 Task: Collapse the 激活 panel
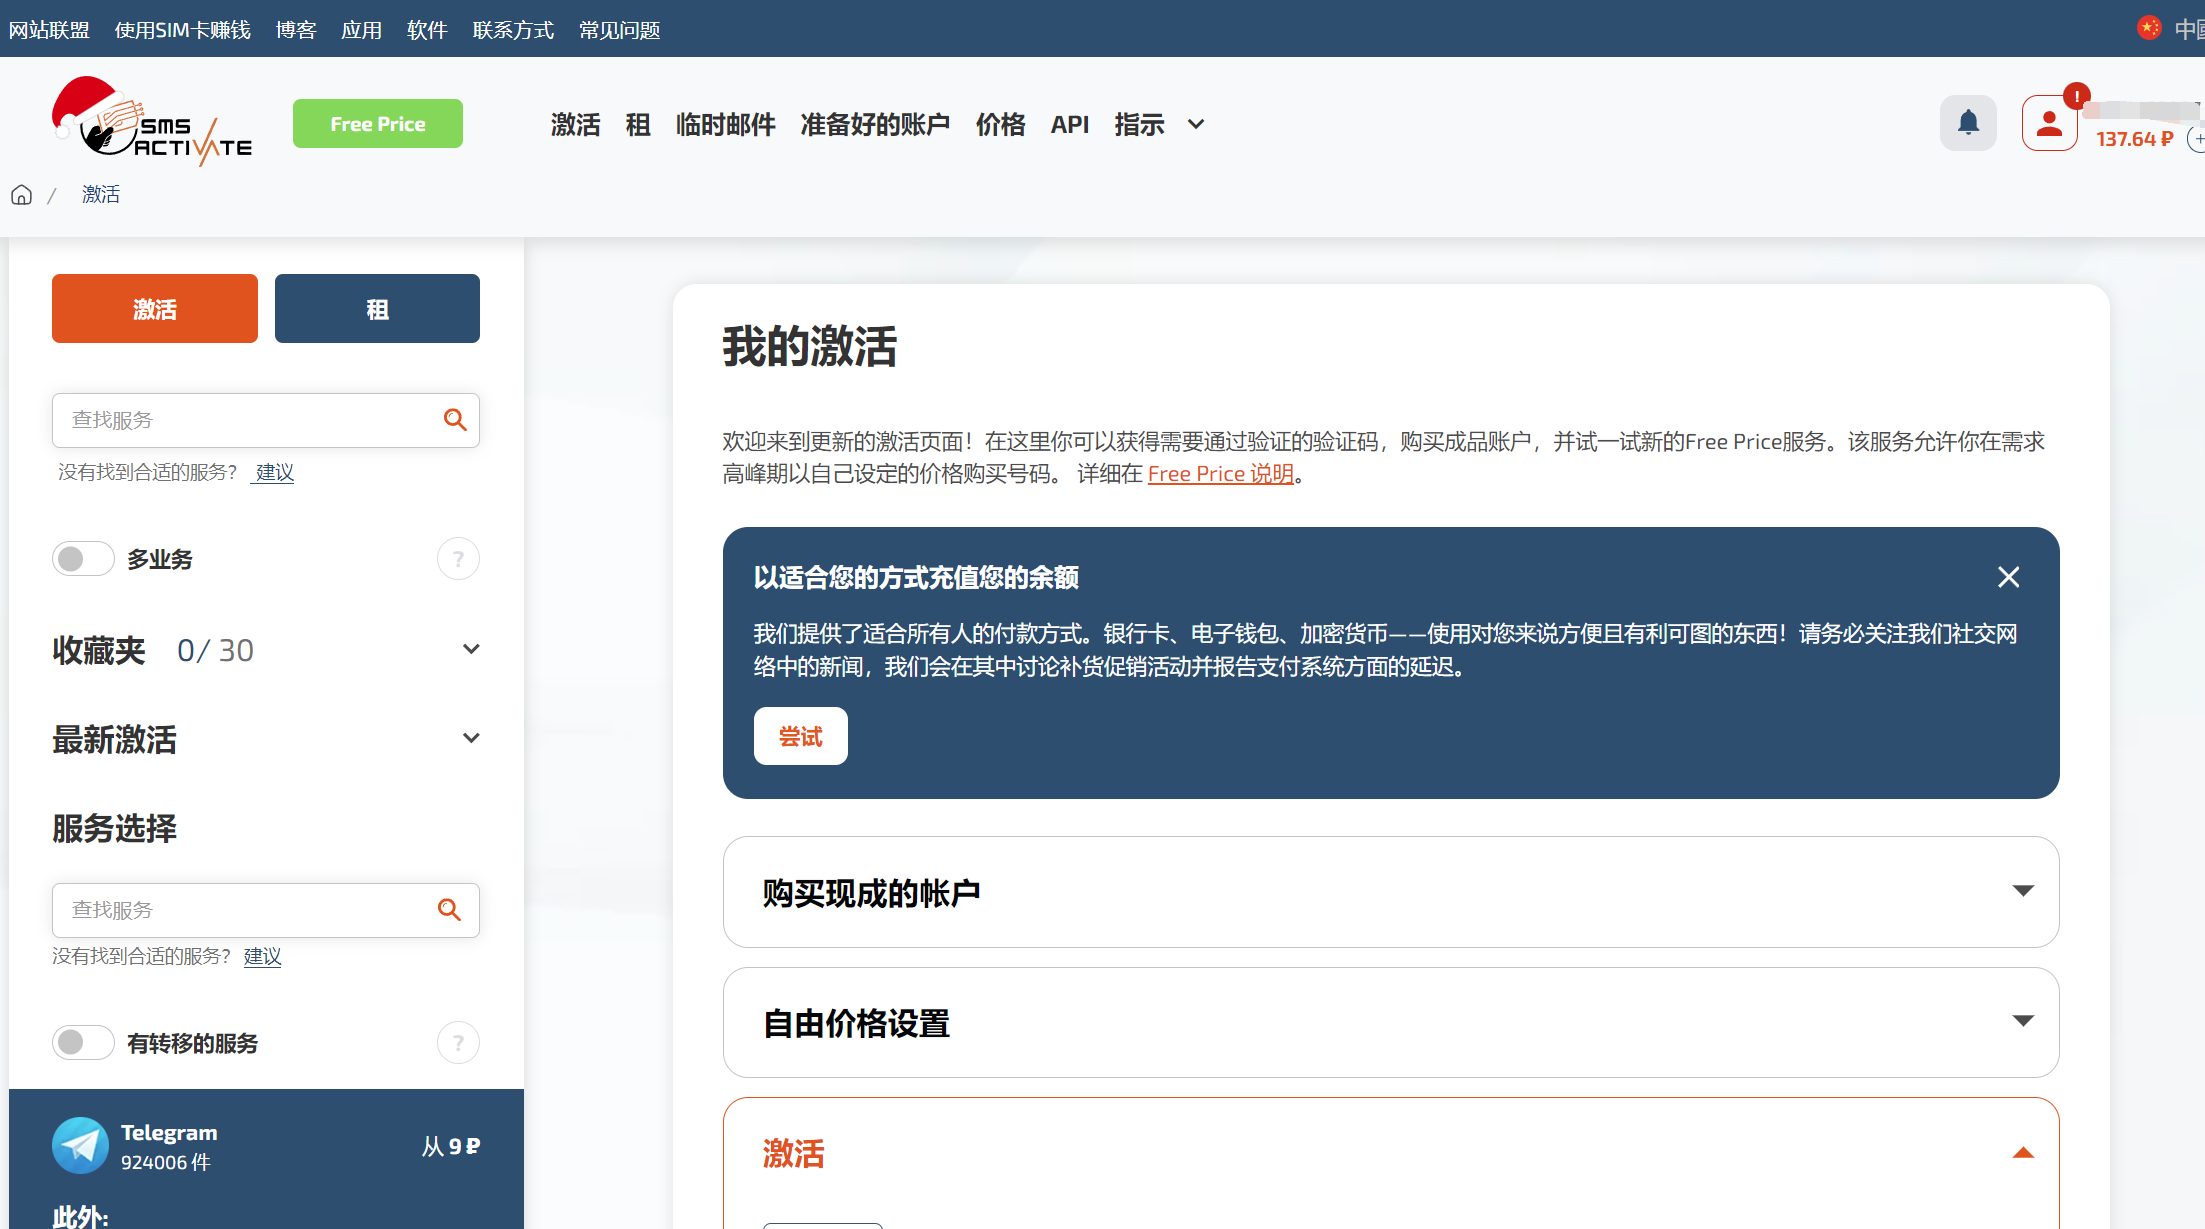(x=2023, y=1153)
